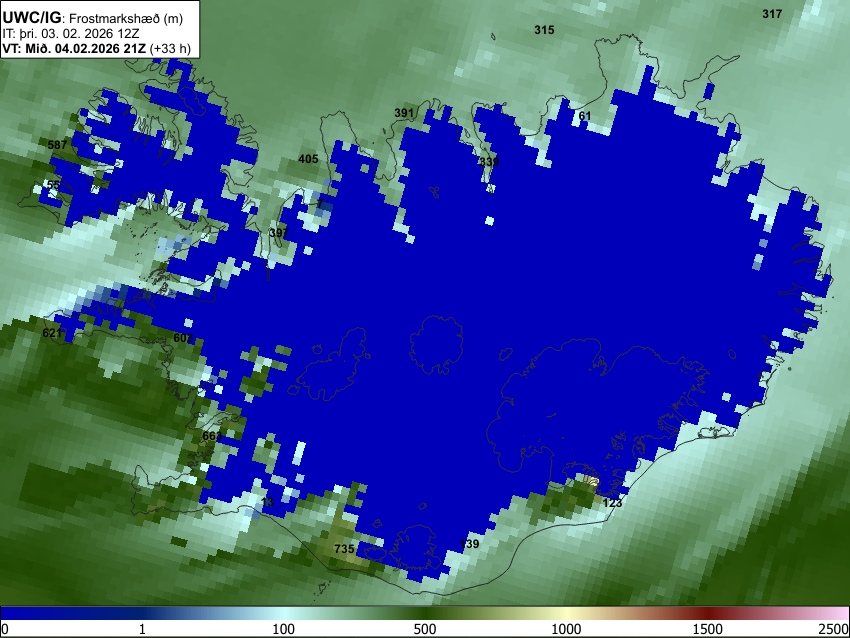Click the '663' value in the southwest
The width and height of the screenshot is (850, 638).
[212, 436]
